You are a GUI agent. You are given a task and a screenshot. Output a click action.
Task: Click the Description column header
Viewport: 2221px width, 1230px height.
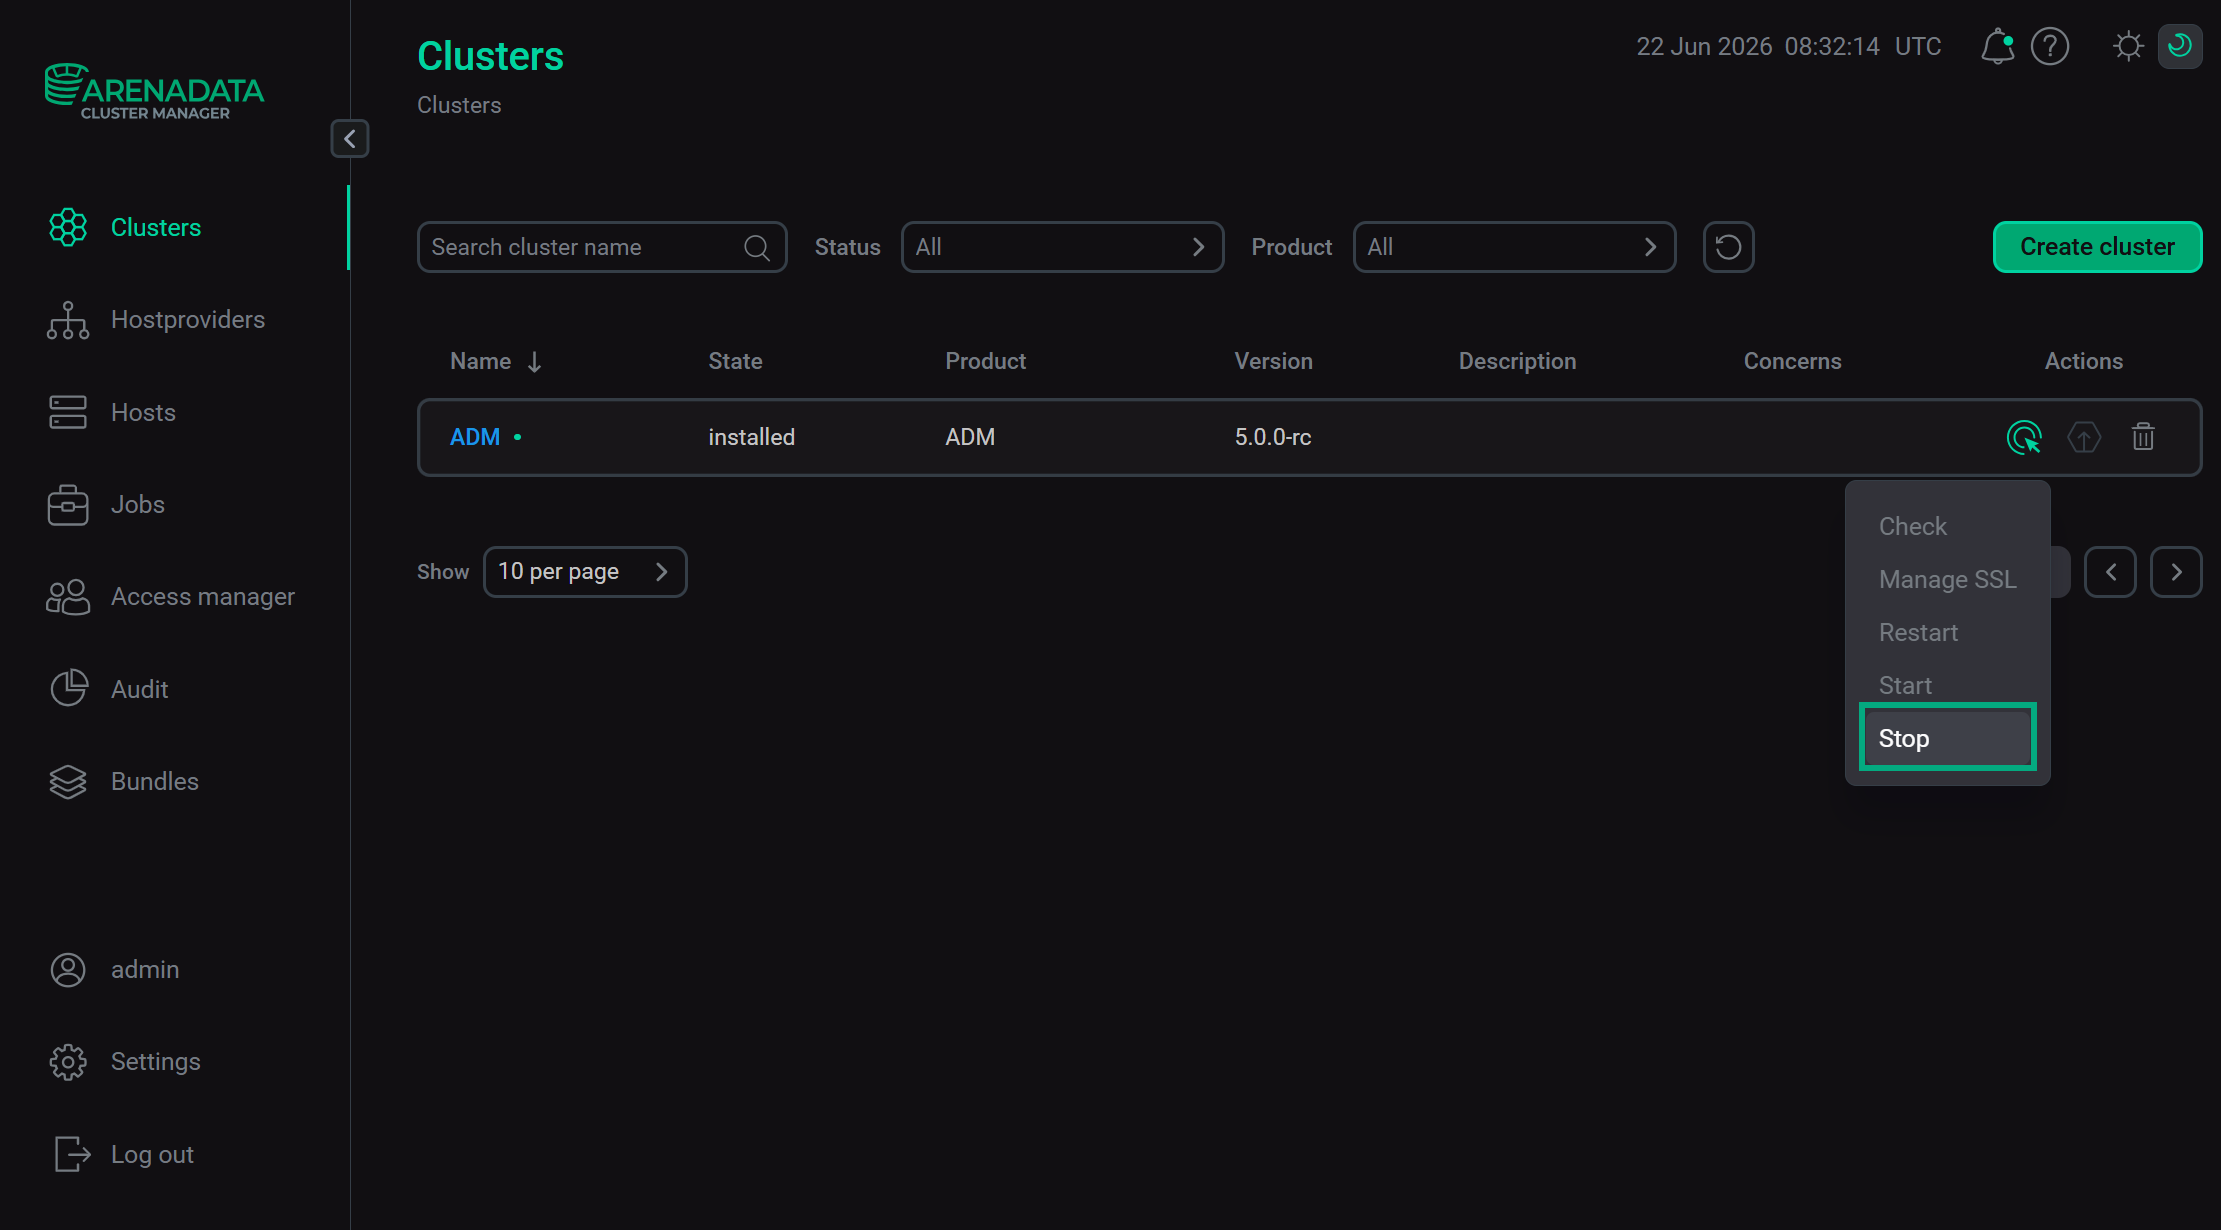coord(1517,361)
